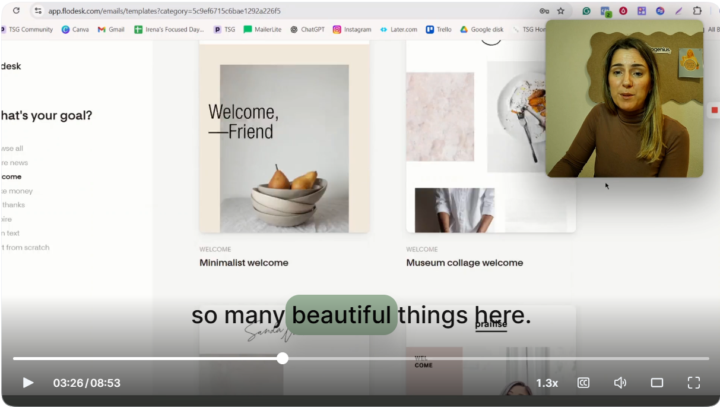720x407 pixels.
Task: Open the browser extensions puzzle icon
Action: [x=697, y=11]
